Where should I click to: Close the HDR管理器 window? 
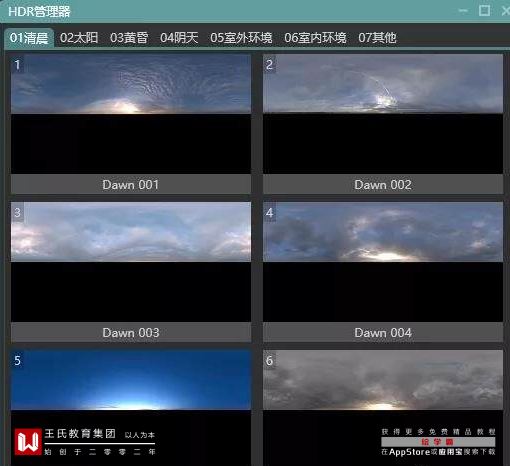coord(505,11)
